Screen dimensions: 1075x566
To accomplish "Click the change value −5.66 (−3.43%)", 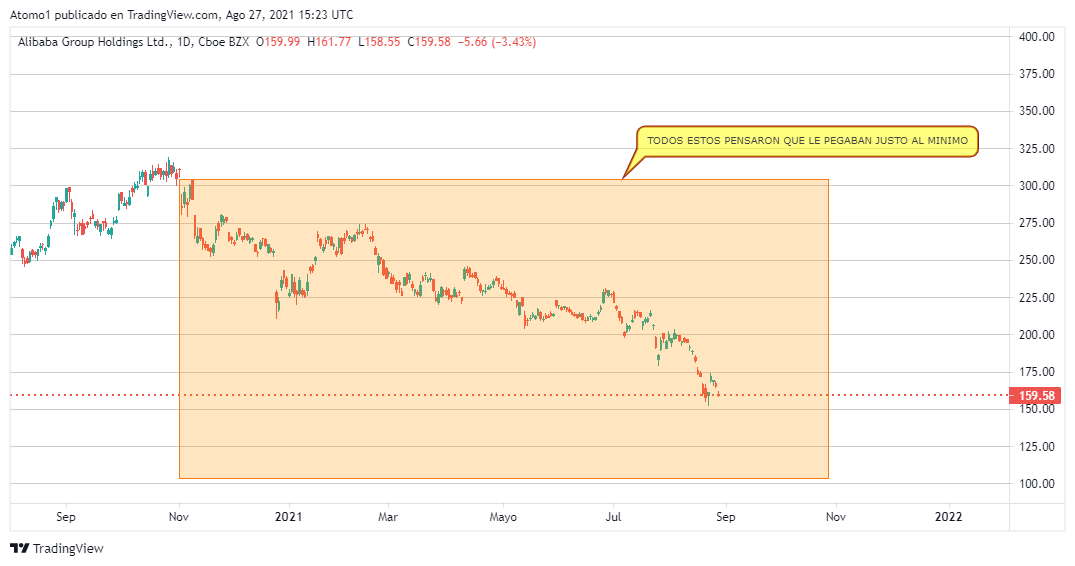I will click(496, 42).
